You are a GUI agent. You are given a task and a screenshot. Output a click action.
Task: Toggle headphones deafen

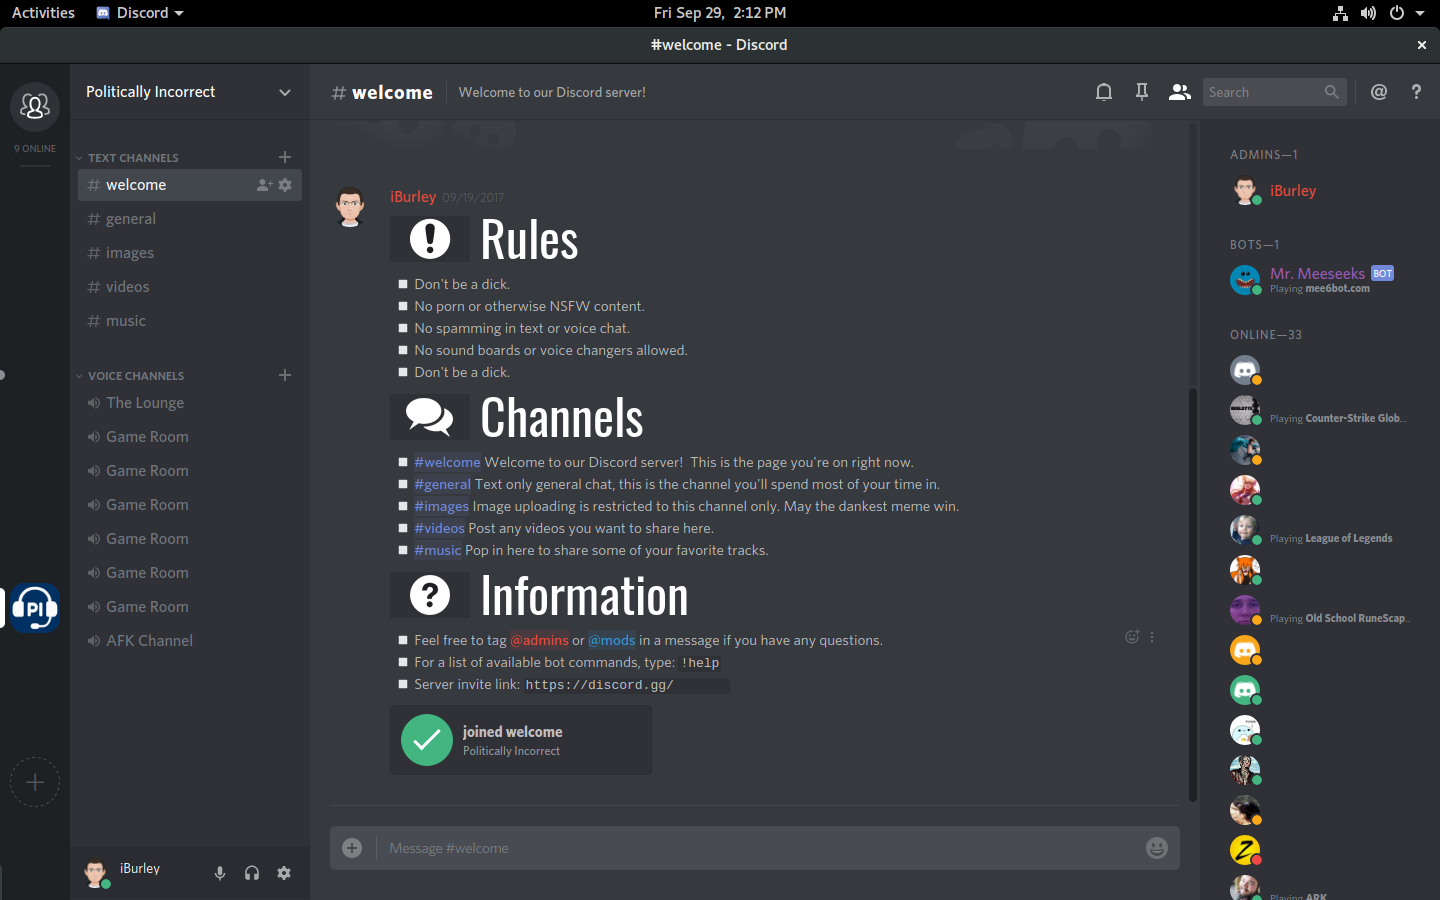click(252, 873)
